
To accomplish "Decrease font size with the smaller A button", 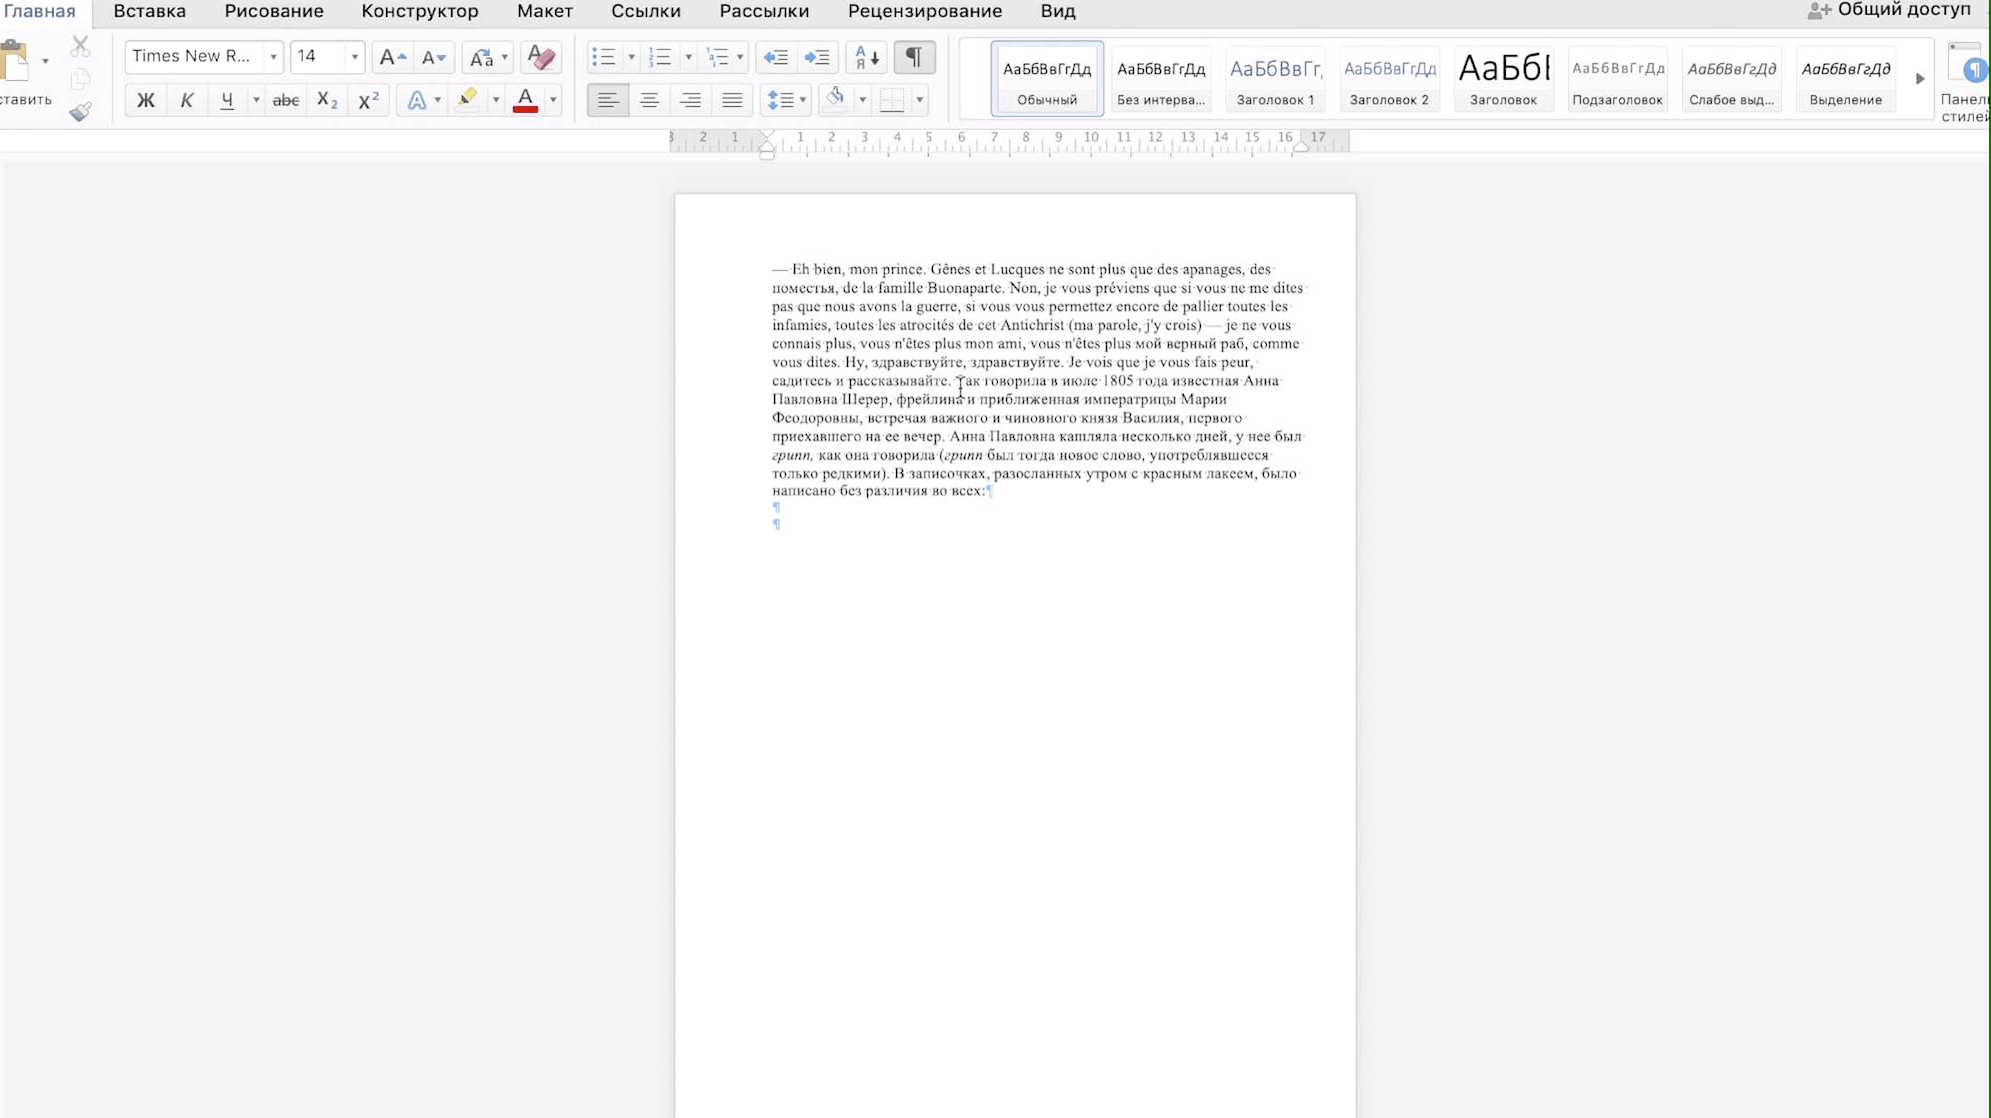I will click(433, 57).
